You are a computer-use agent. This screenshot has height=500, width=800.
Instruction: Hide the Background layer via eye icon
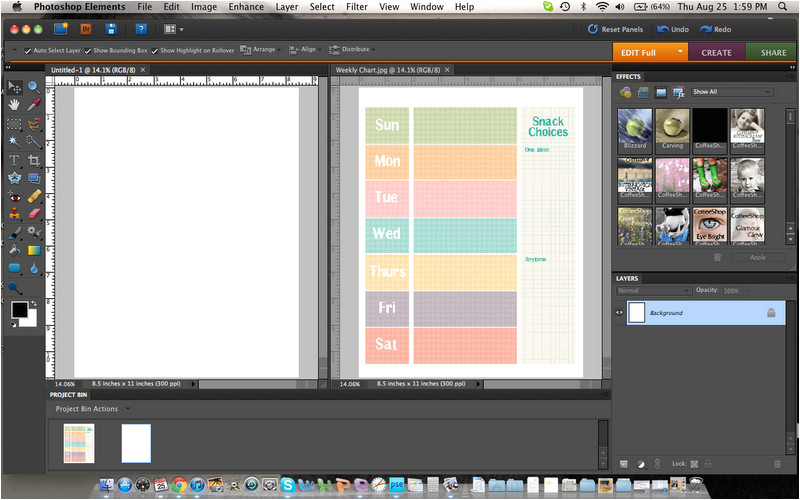[619, 313]
